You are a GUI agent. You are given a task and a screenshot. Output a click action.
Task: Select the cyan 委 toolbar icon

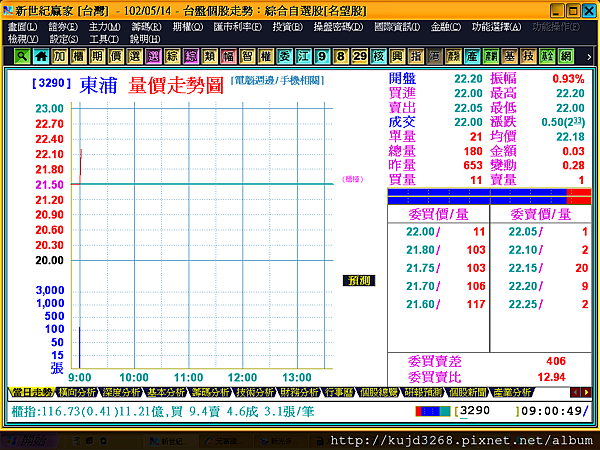click(x=285, y=56)
